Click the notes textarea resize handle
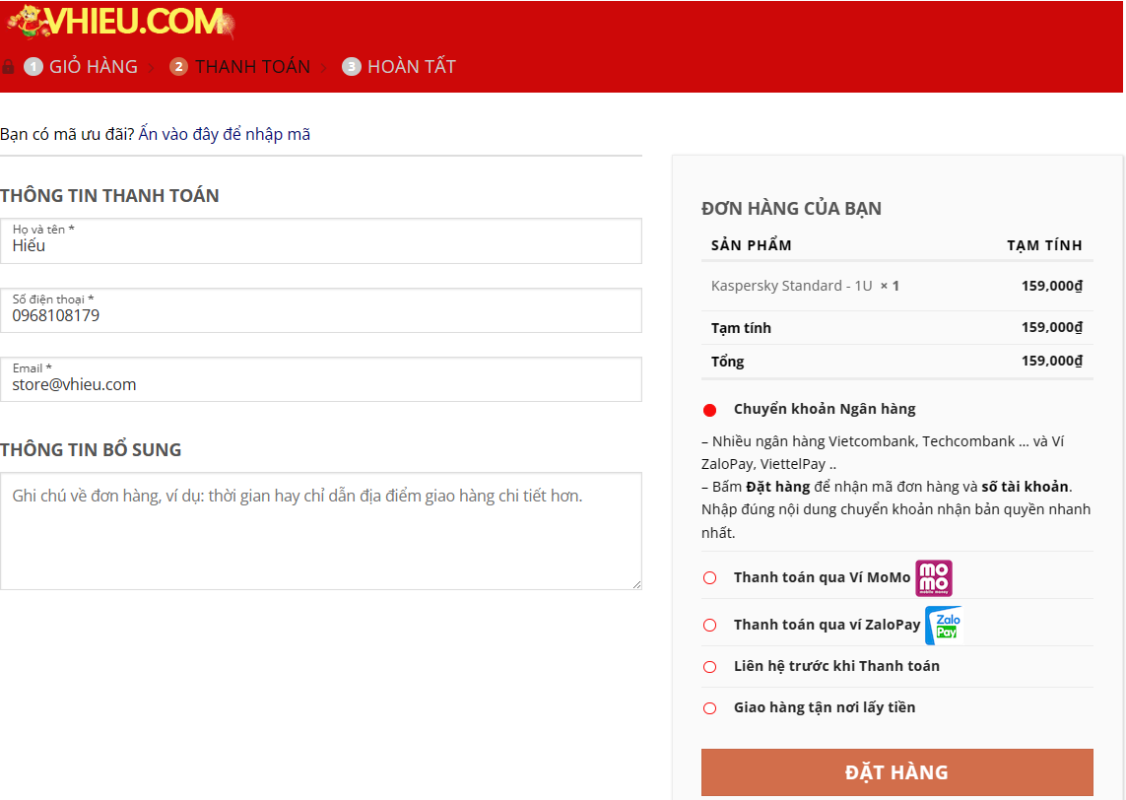Screen dimensions: 1126x800 coord(636,585)
